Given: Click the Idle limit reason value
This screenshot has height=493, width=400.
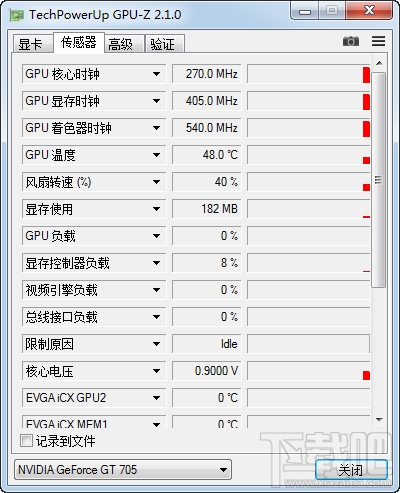Looking at the screenshot, I should [207, 344].
